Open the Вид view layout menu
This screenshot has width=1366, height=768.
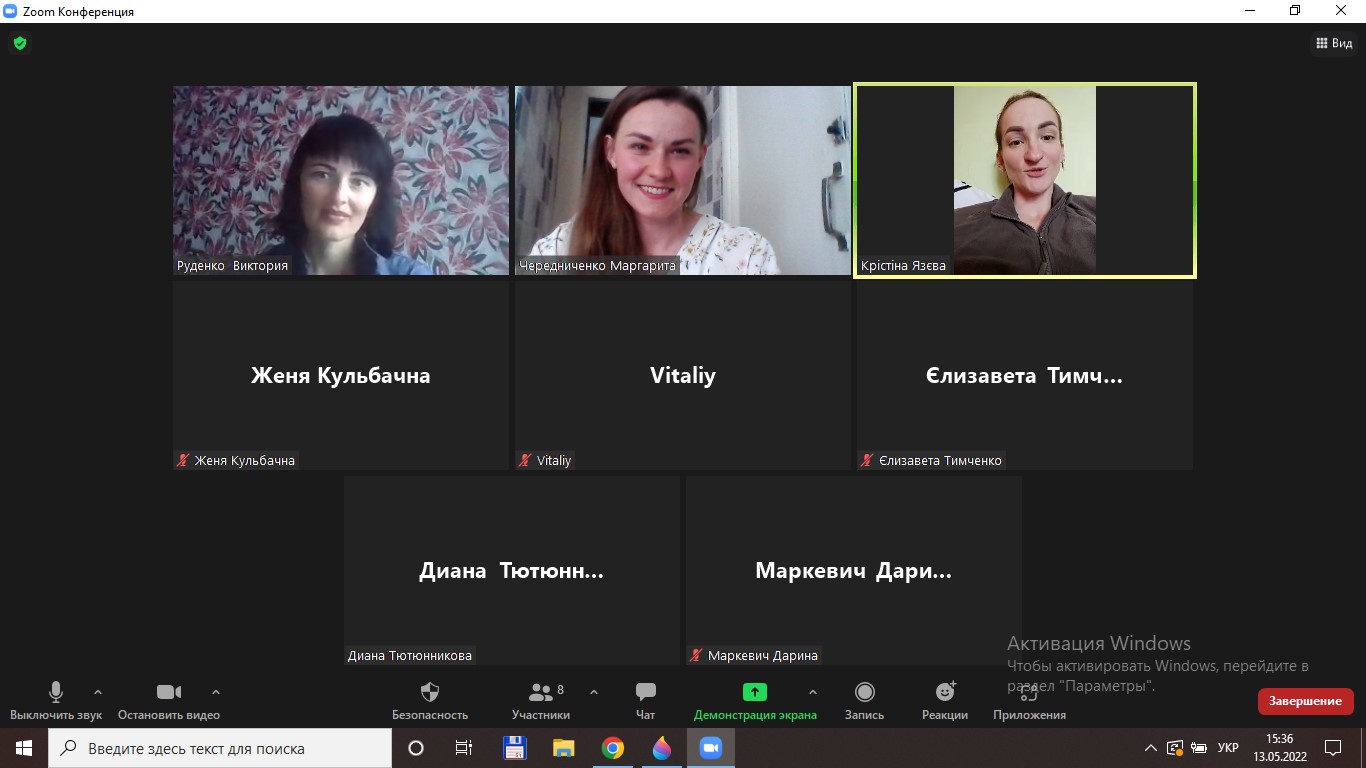pos(1333,43)
